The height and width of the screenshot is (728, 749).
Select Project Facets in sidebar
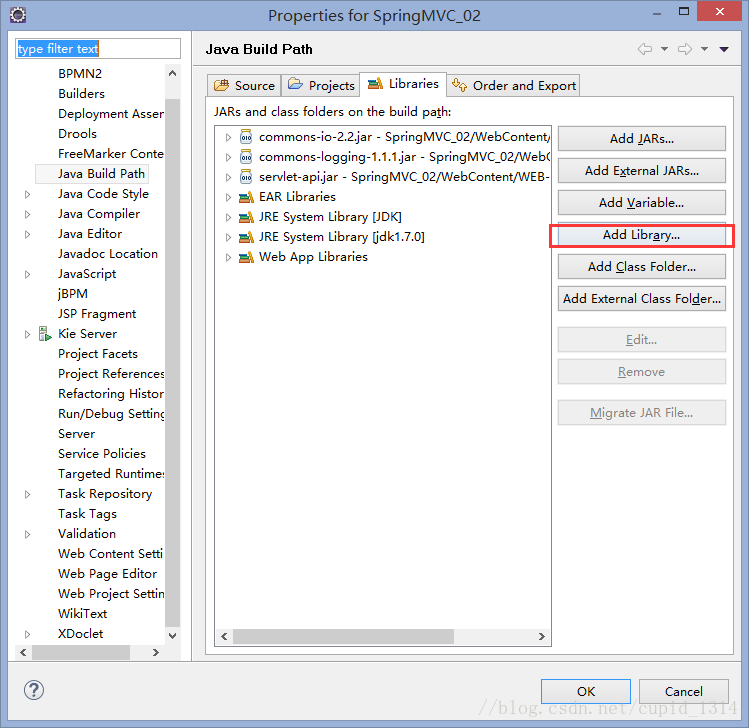[98, 354]
